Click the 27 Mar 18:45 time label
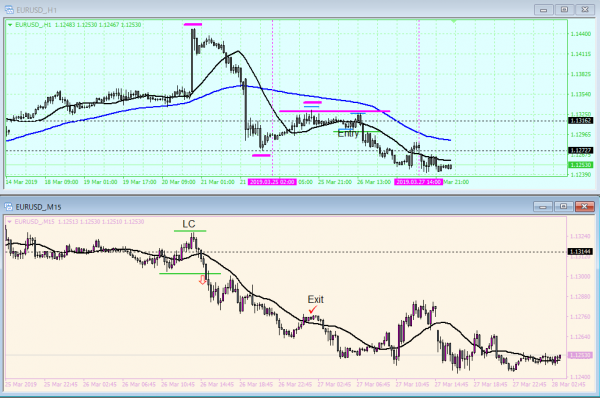600x398 pixels. (x=490, y=384)
